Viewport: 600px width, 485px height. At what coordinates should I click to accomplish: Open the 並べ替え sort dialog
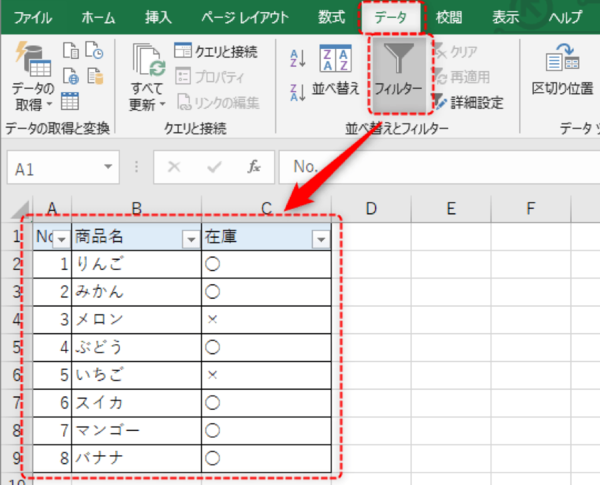coord(336,69)
